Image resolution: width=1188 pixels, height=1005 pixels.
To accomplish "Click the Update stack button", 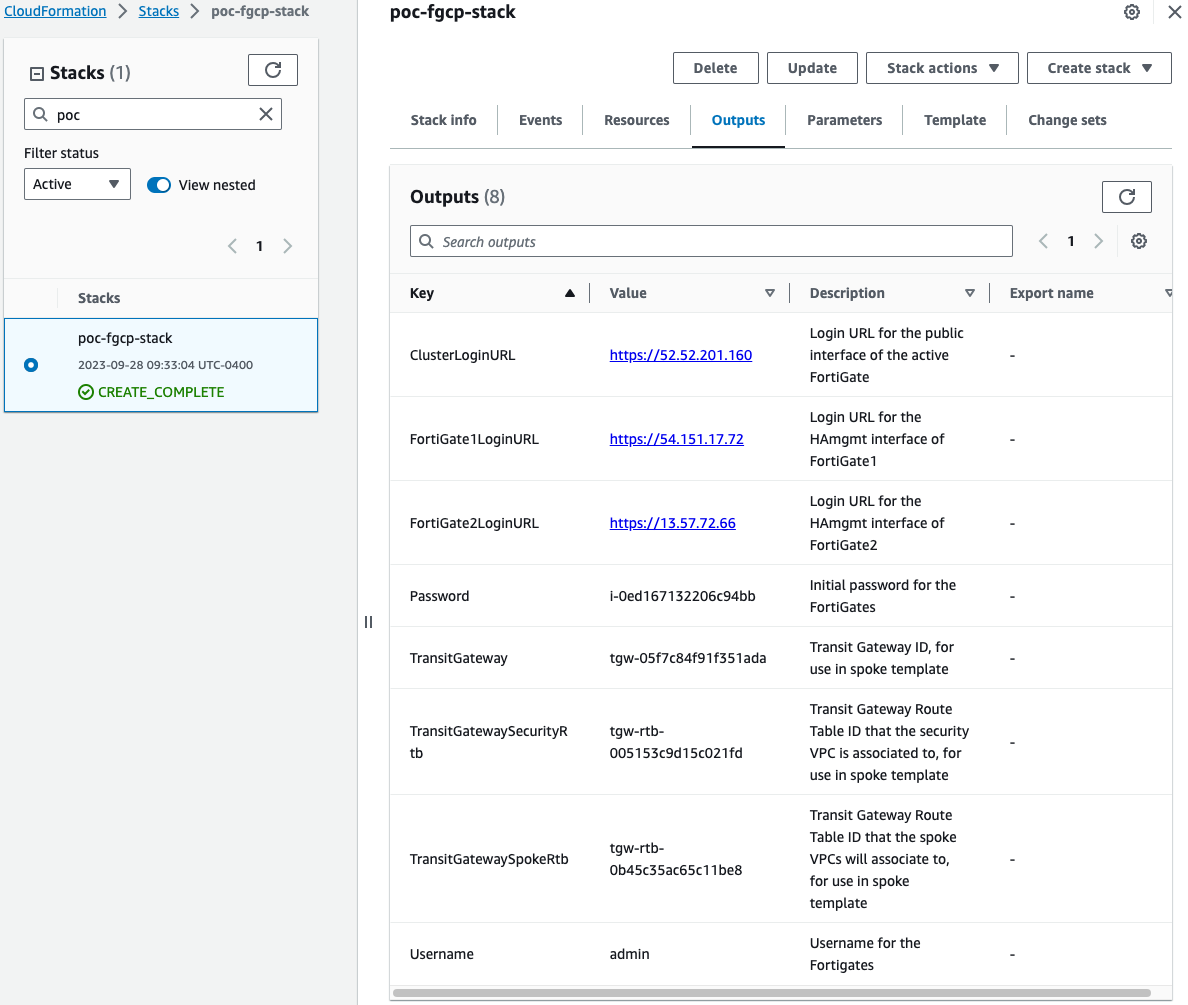I will pyautogui.click(x=812, y=68).
